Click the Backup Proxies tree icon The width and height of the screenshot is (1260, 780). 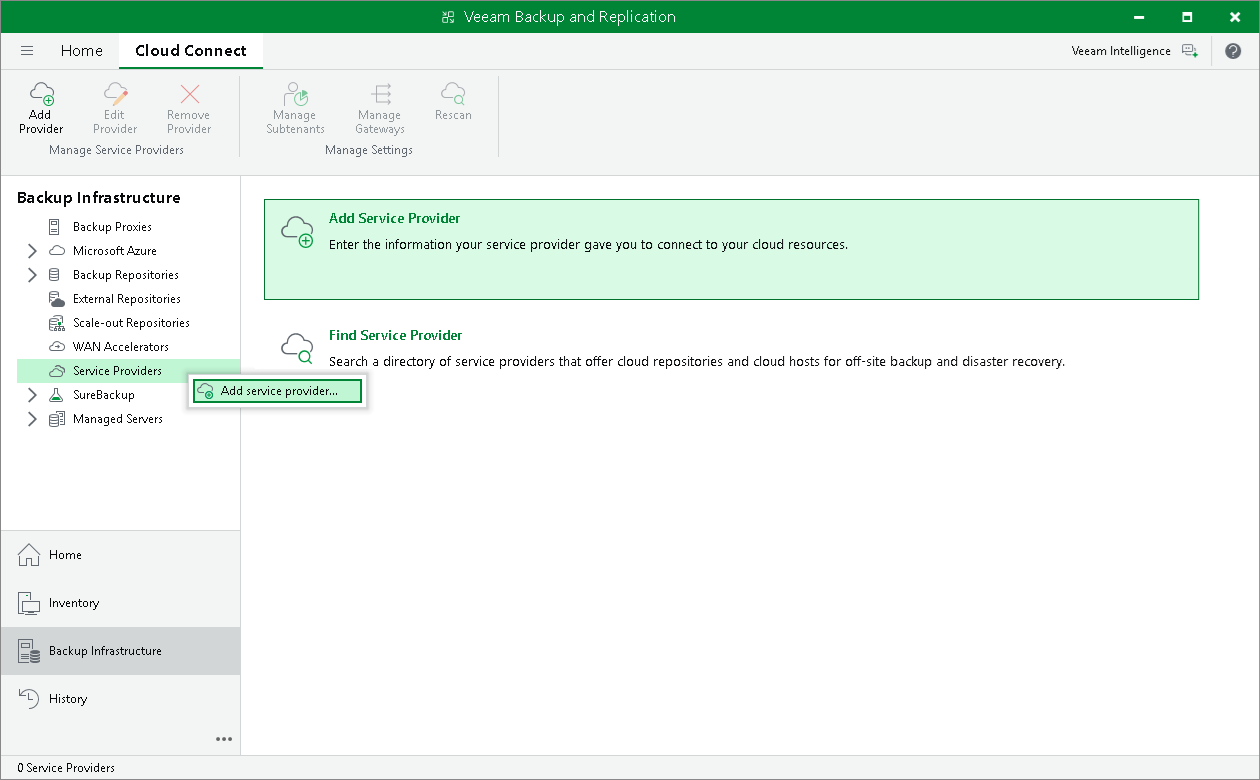click(55, 227)
